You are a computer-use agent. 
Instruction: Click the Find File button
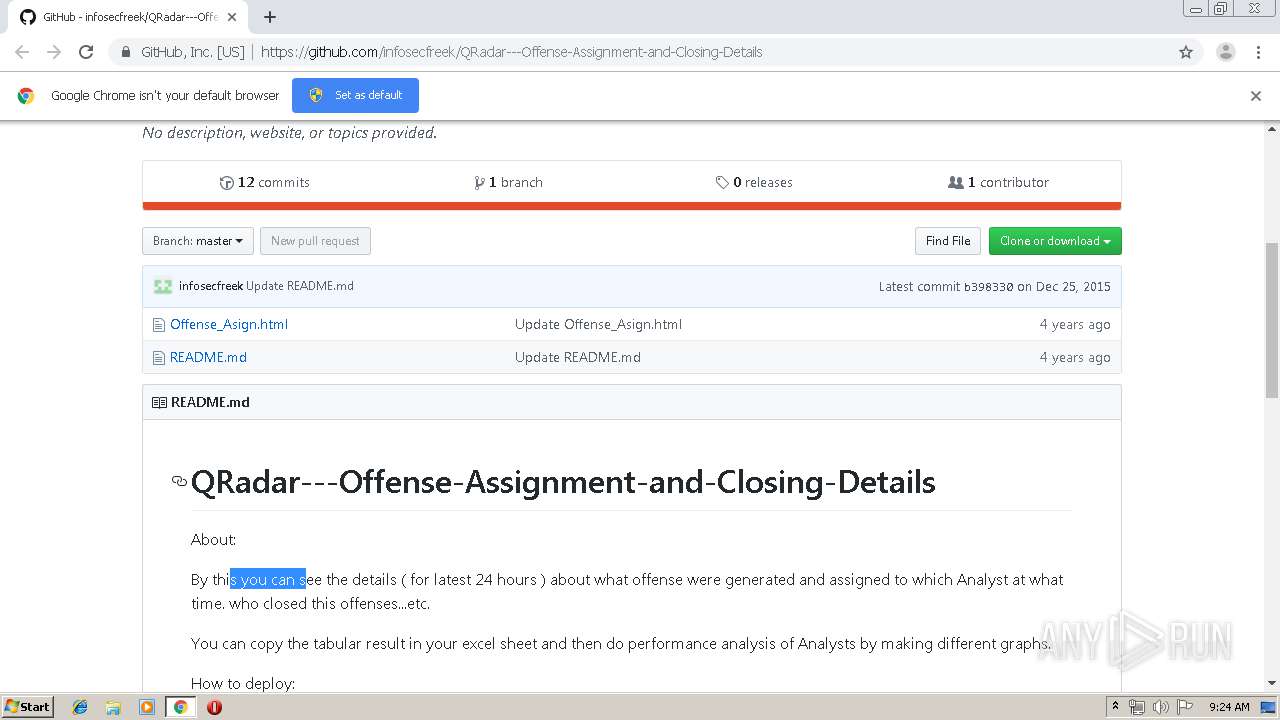click(x=947, y=241)
